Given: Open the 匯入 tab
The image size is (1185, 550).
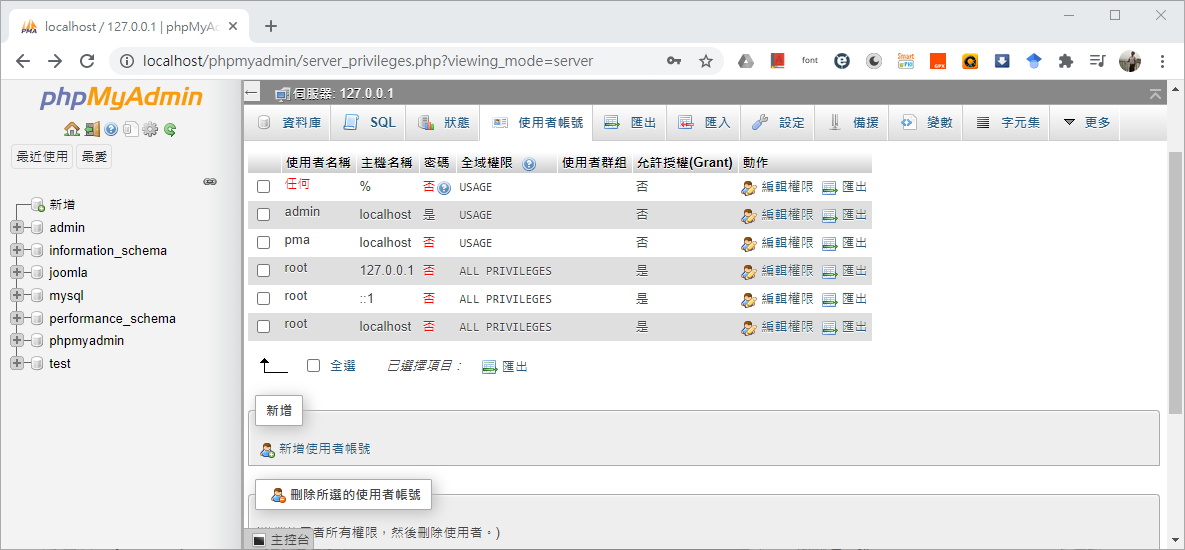Looking at the screenshot, I should 704,122.
